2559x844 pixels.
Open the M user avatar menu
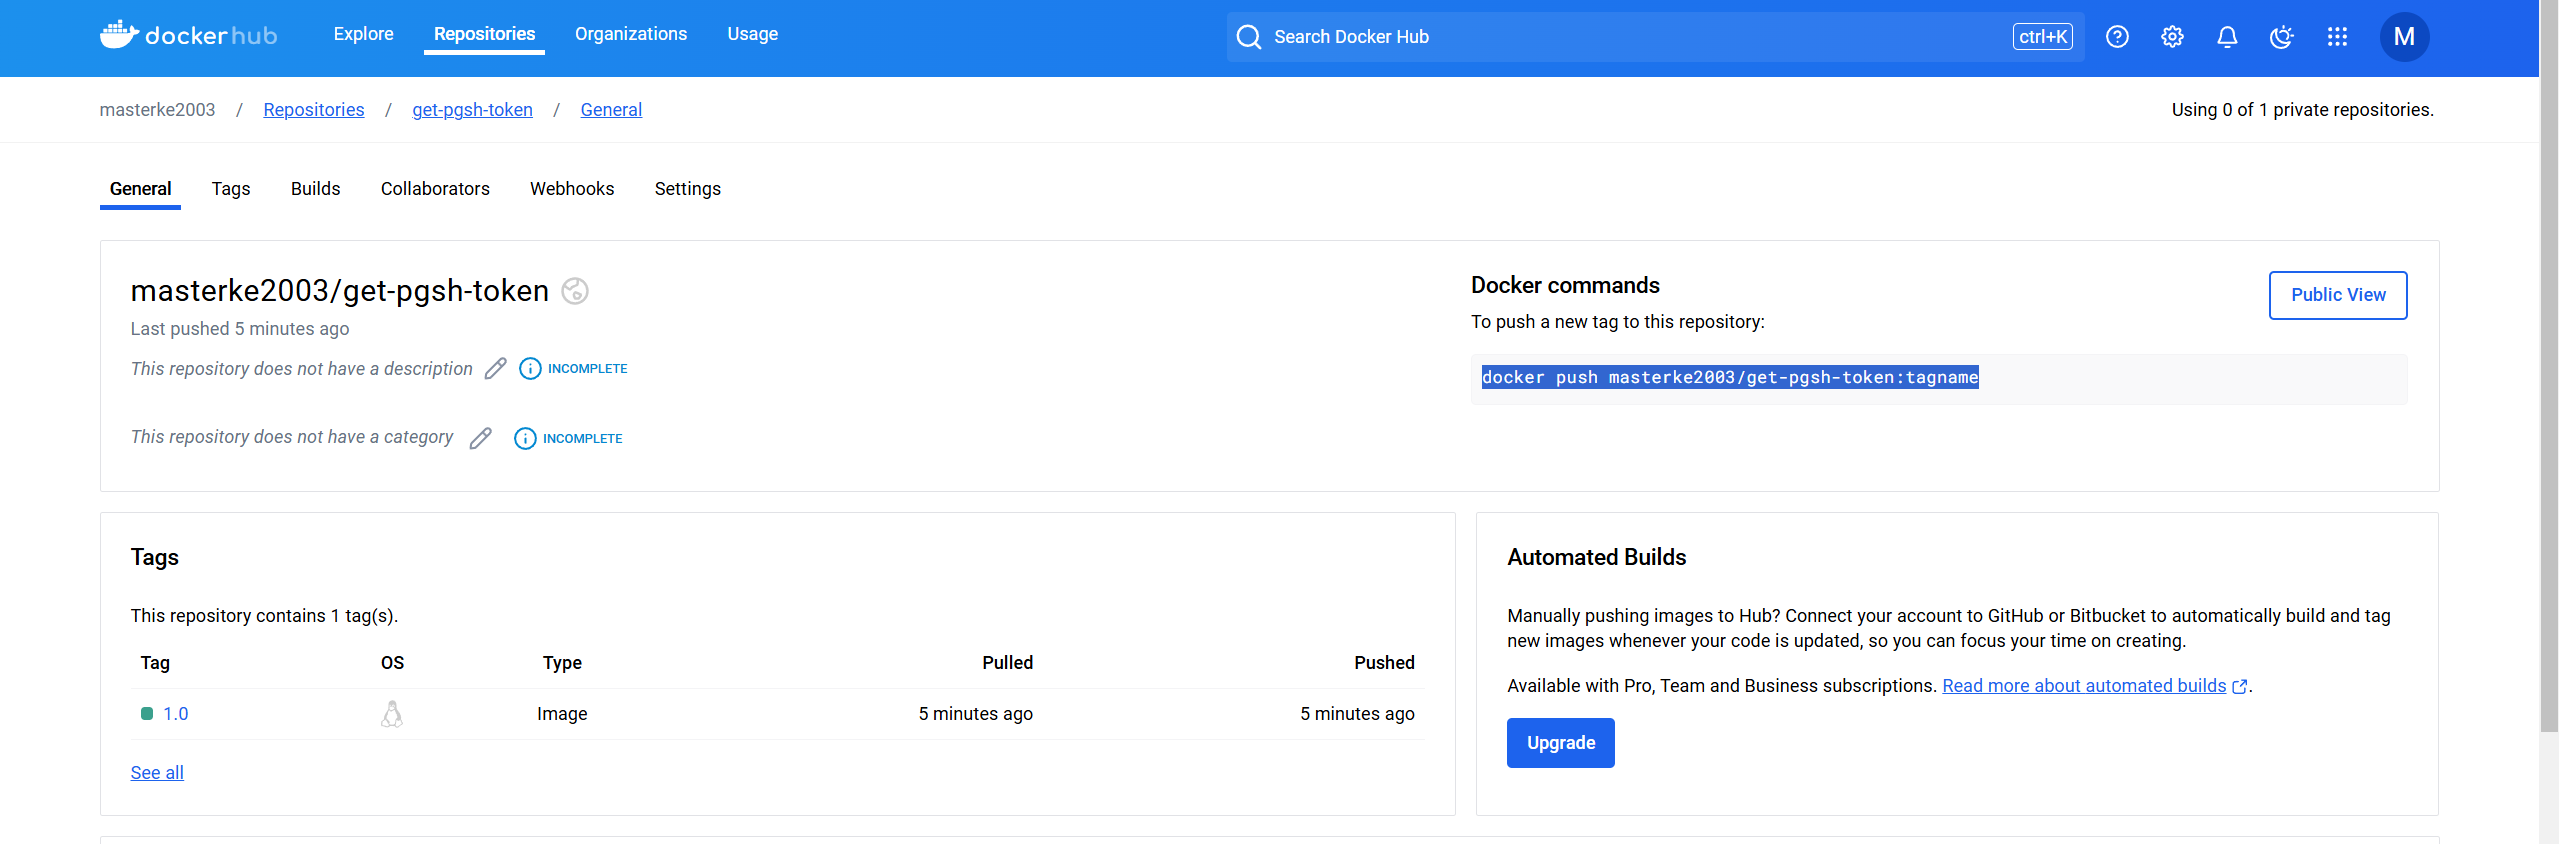(x=2404, y=37)
